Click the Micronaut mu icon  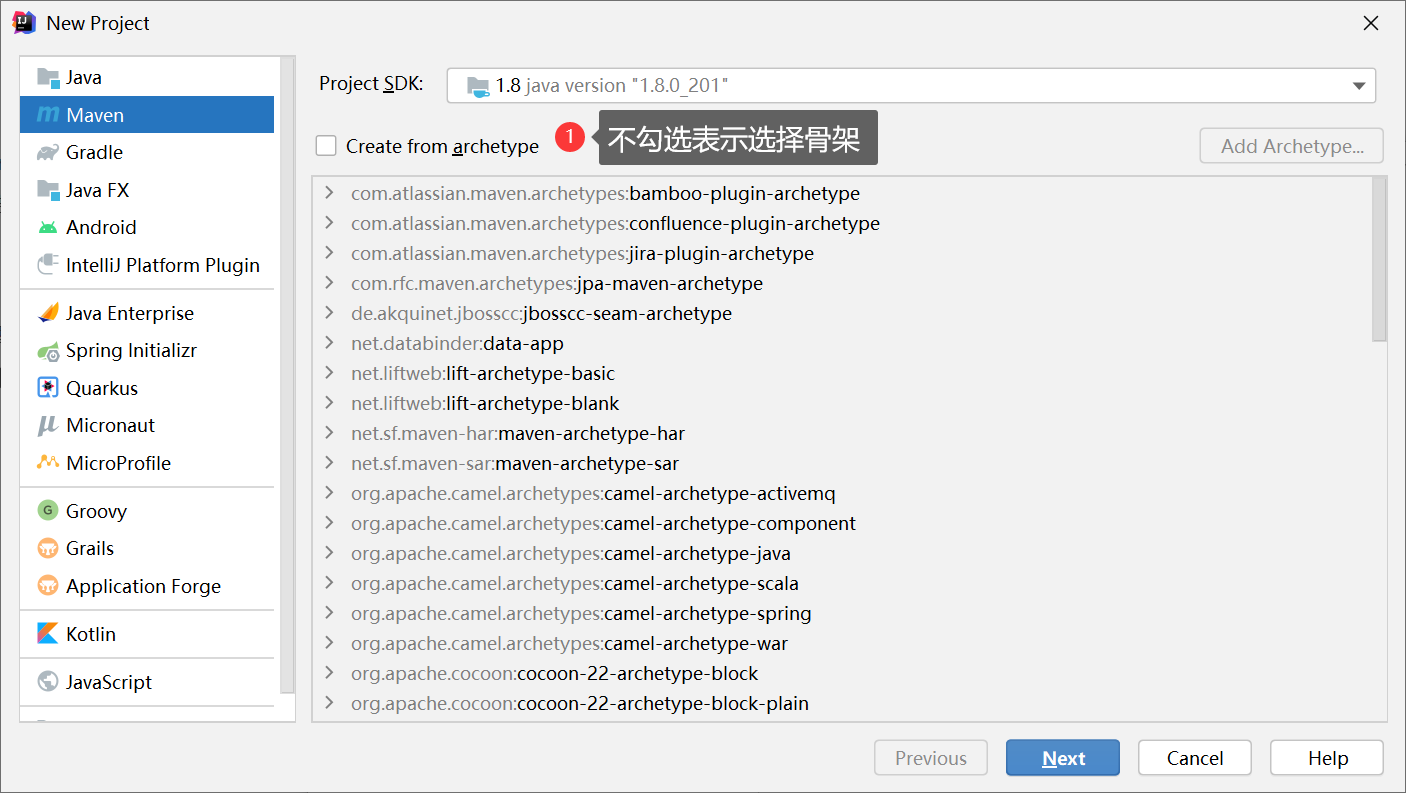coord(48,425)
